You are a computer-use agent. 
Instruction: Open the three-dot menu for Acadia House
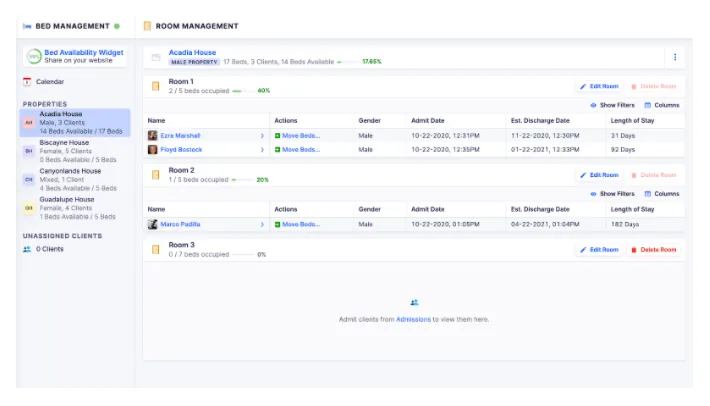pyautogui.click(x=675, y=57)
